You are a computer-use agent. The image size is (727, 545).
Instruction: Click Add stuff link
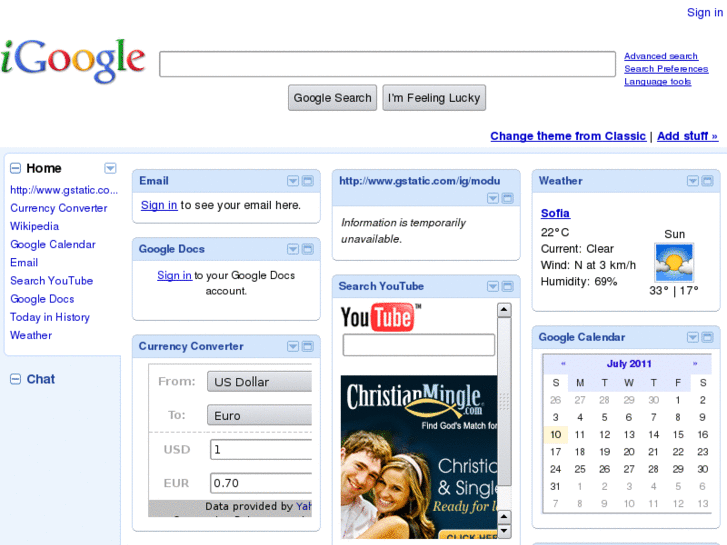pos(688,136)
